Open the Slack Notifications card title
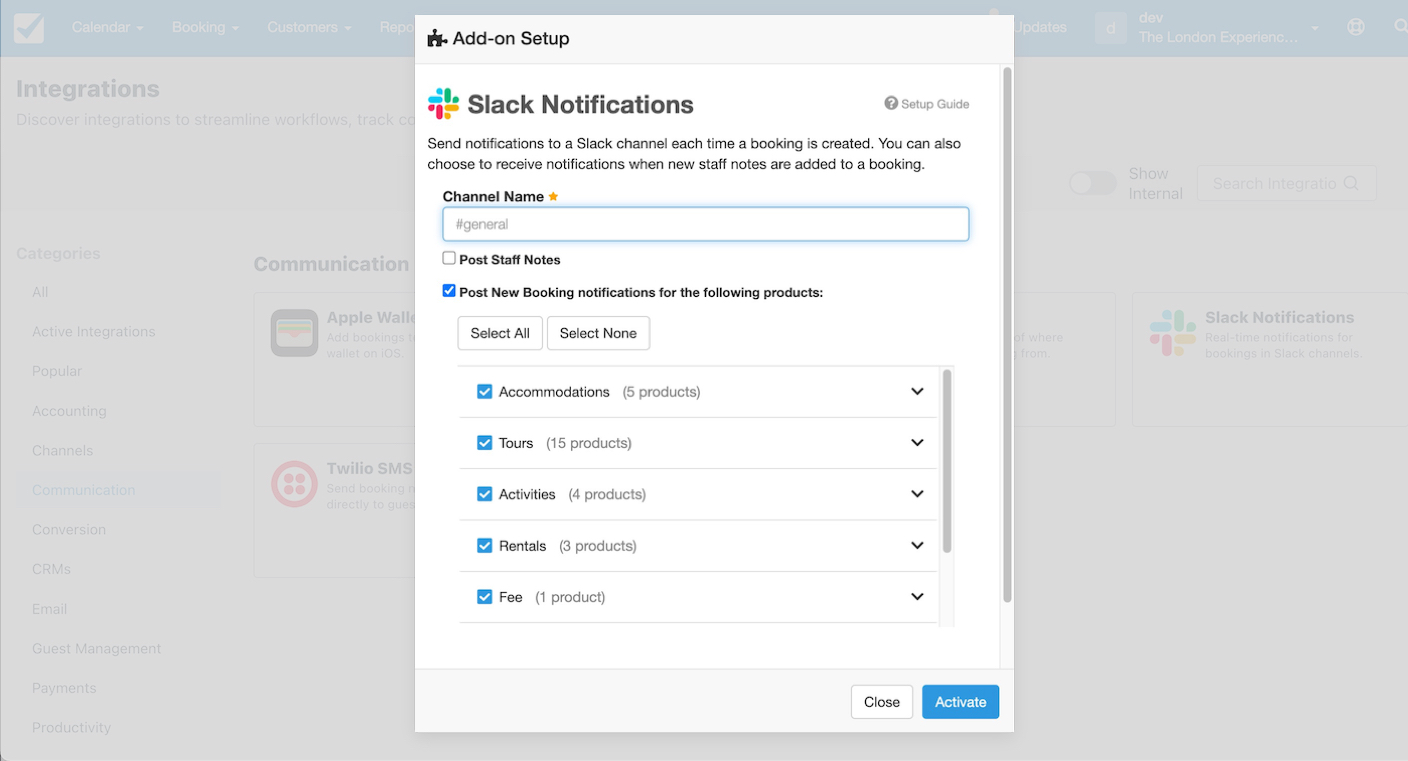This screenshot has width=1408, height=761. (x=1279, y=318)
